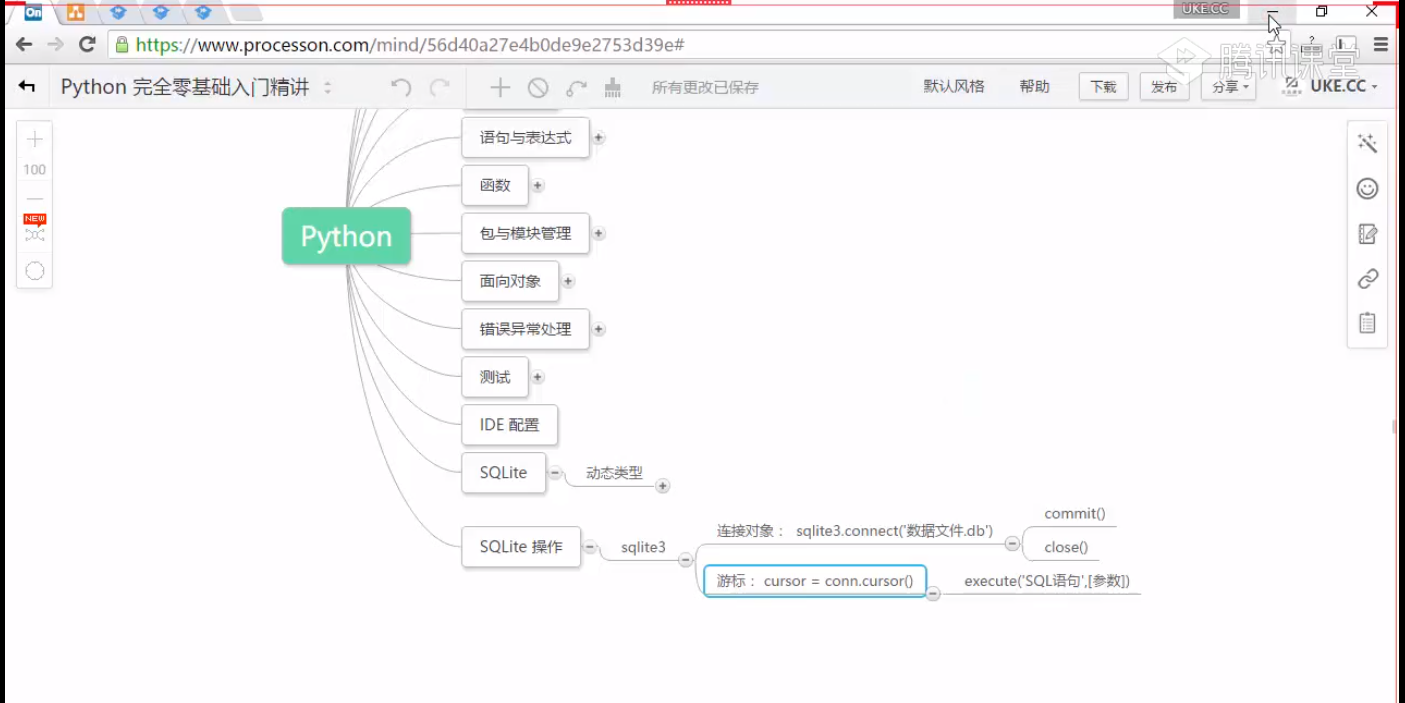1405x703 pixels.
Task: Select the SQLite 操作 topic
Action: point(521,547)
